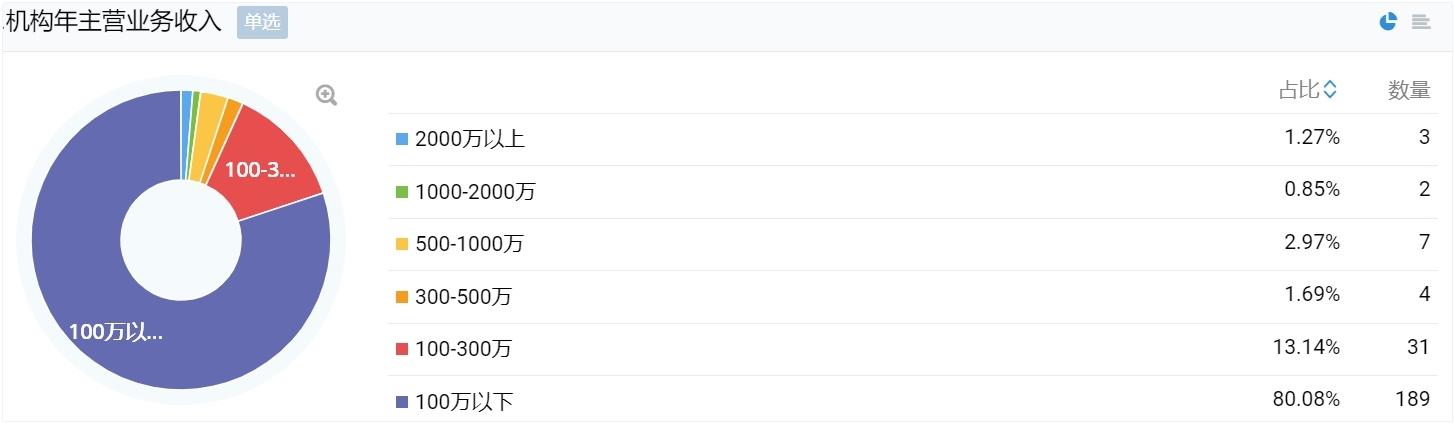The image size is (1455, 424).
Task: Select the 2000万以上 legend label
Action: pyautogui.click(x=470, y=139)
